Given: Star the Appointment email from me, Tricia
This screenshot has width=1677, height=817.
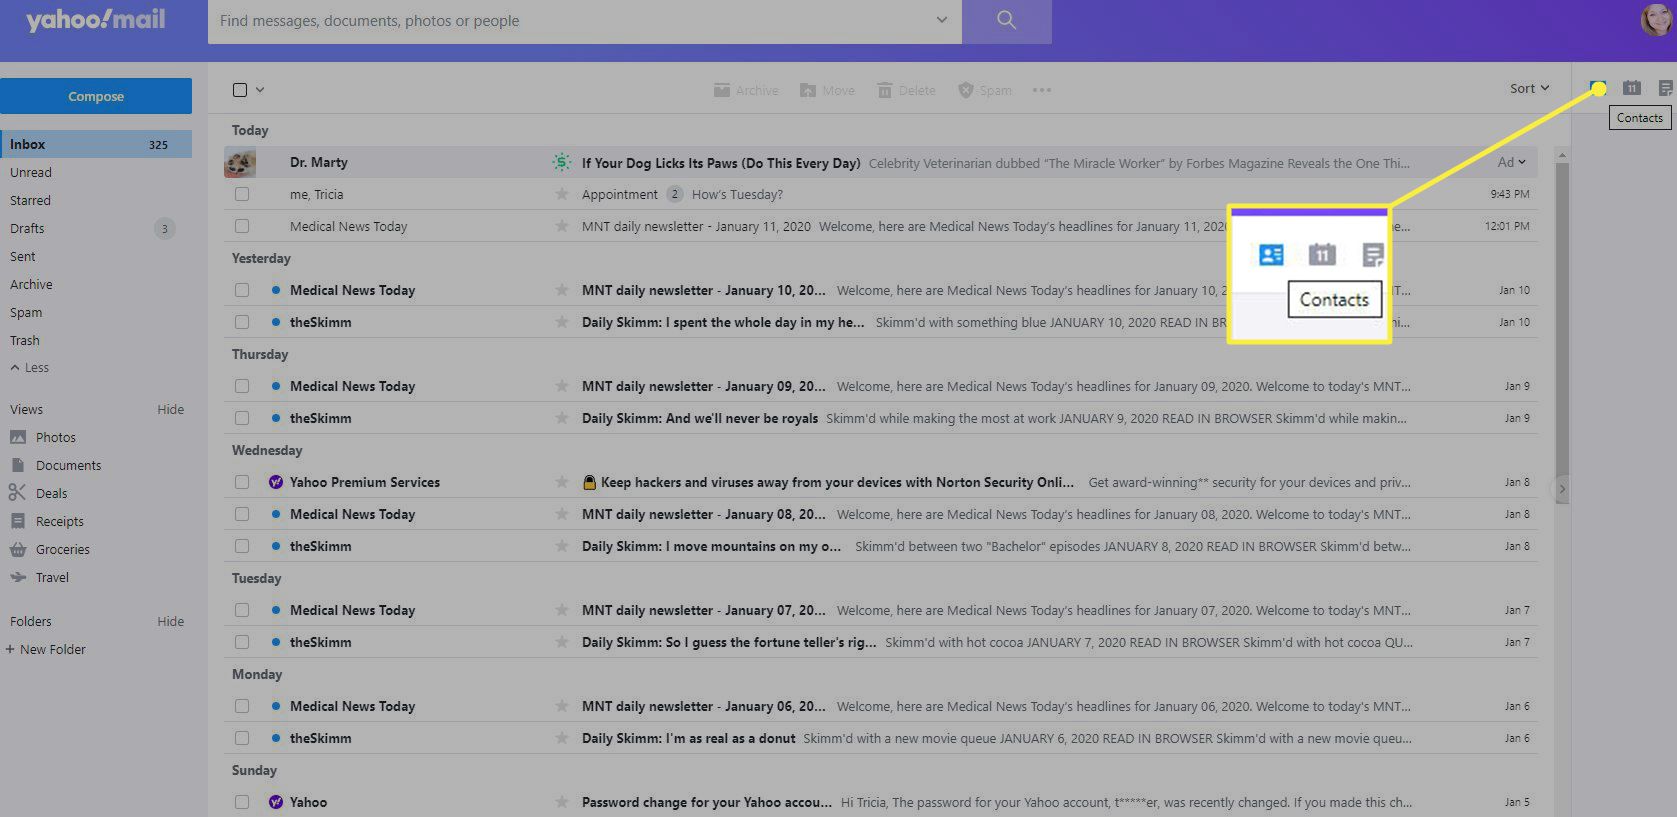Looking at the screenshot, I should [562, 194].
